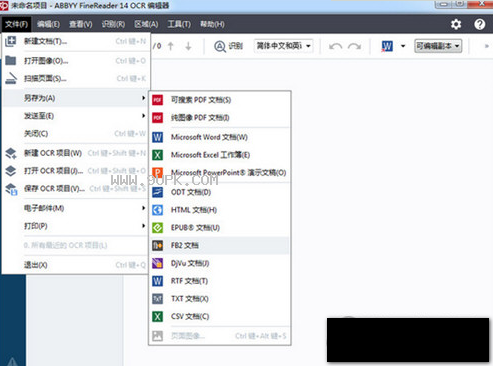Choose 新建 OCR 项目(W) entry
Screen dimensions: 493x366
76,153
